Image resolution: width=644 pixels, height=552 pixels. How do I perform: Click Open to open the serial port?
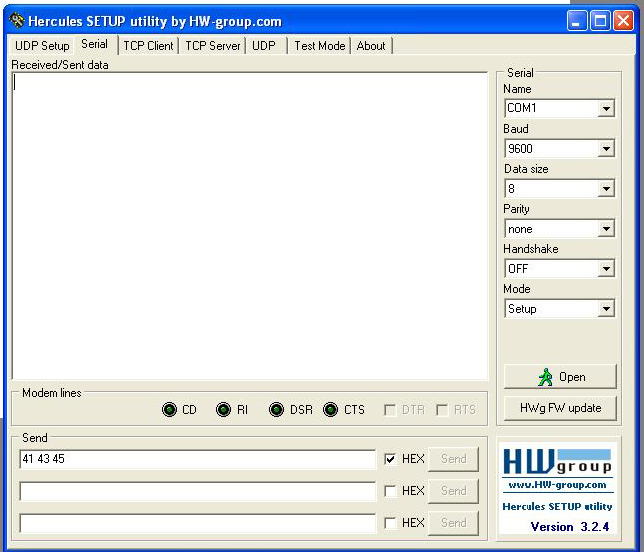coord(560,377)
